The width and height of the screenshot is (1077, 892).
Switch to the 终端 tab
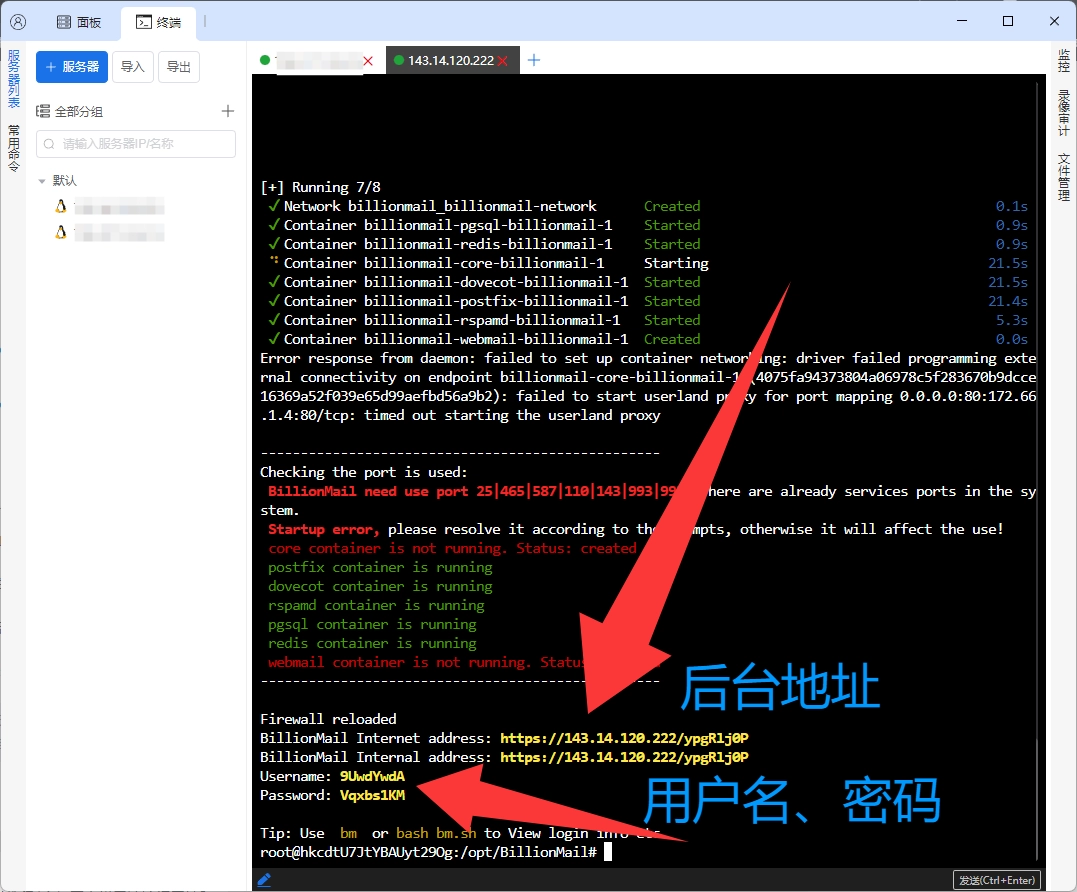pyautogui.click(x=159, y=22)
